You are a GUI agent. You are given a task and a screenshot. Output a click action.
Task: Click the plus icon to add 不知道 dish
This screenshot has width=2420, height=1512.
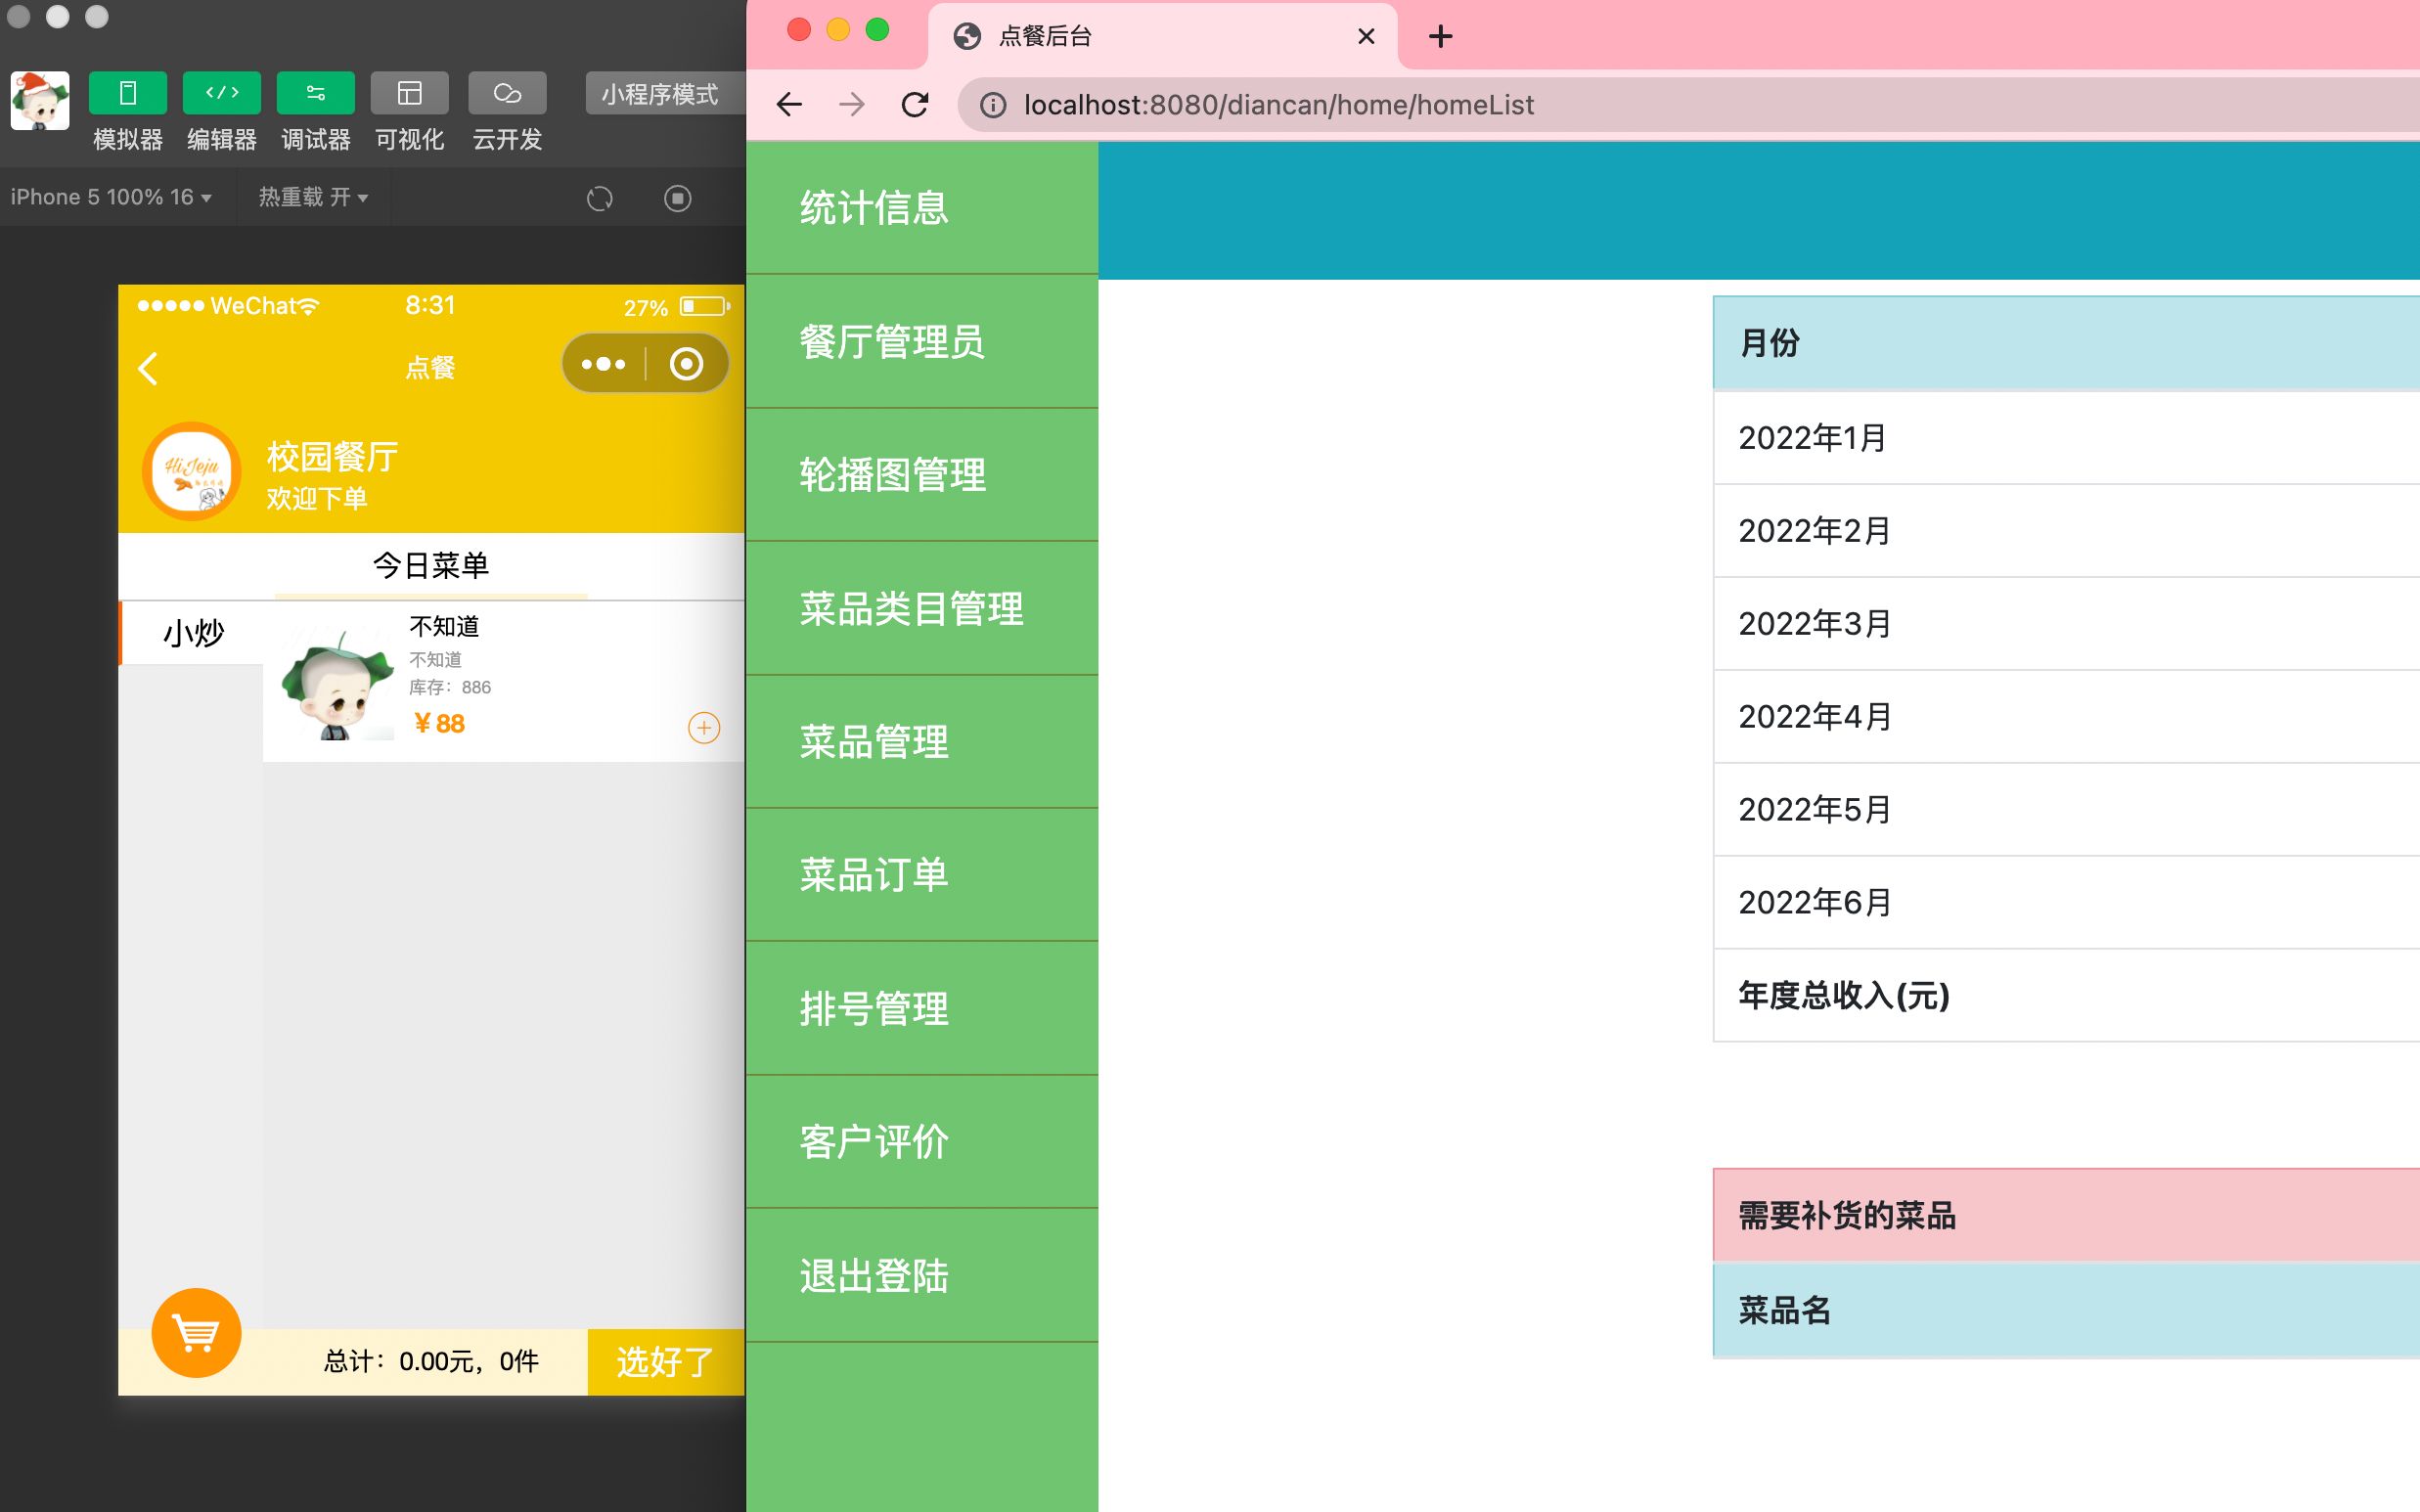pos(704,728)
